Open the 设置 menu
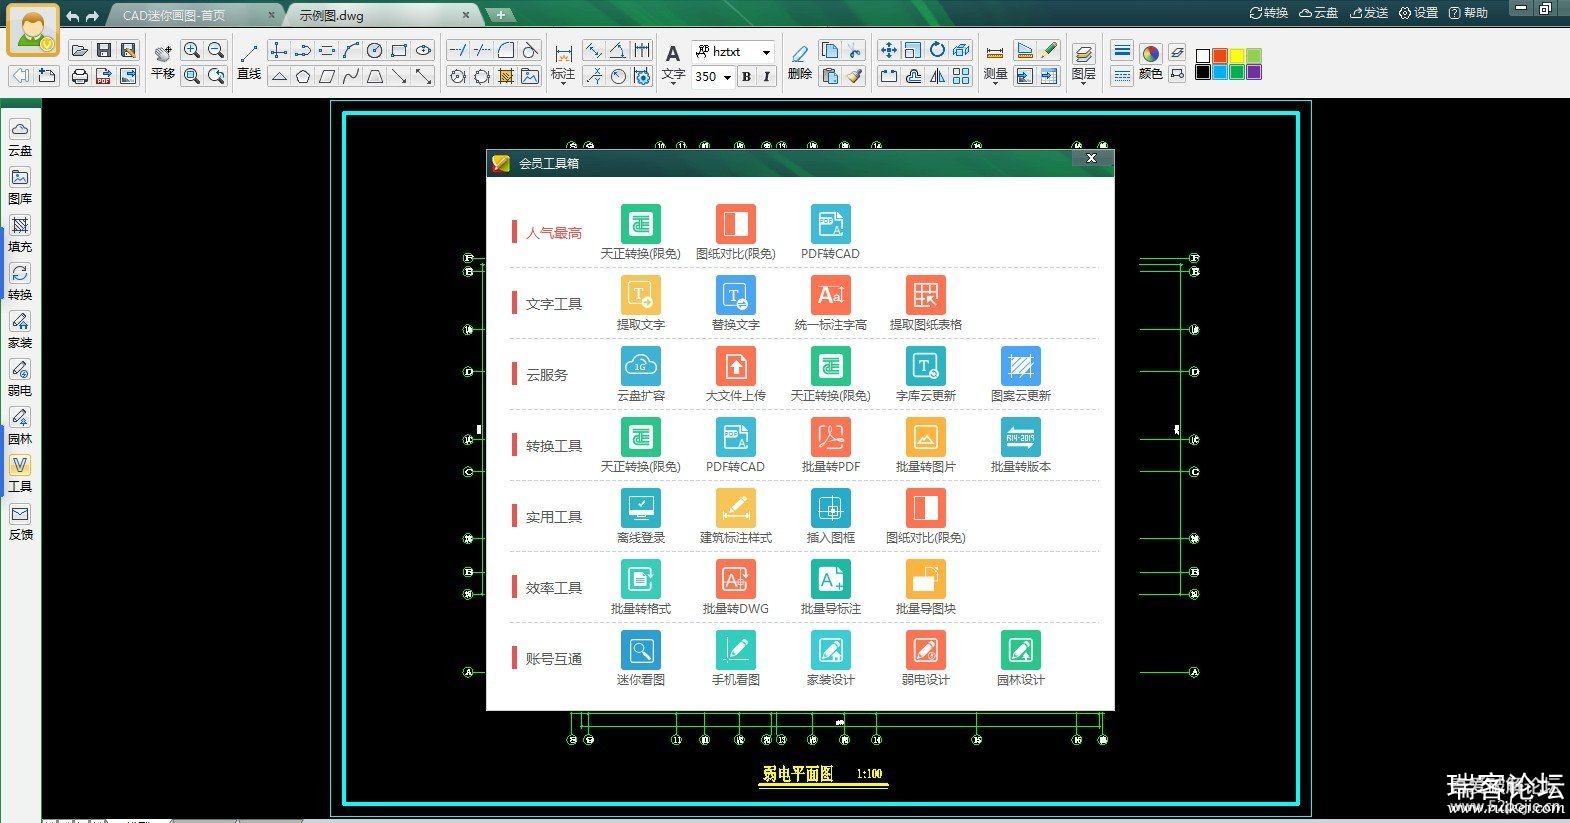The height and width of the screenshot is (823, 1570). pyautogui.click(x=1418, y=13)
